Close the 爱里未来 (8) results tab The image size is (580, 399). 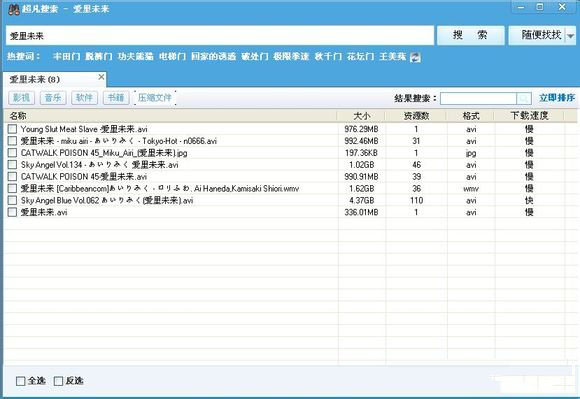(x=101, y=77)
